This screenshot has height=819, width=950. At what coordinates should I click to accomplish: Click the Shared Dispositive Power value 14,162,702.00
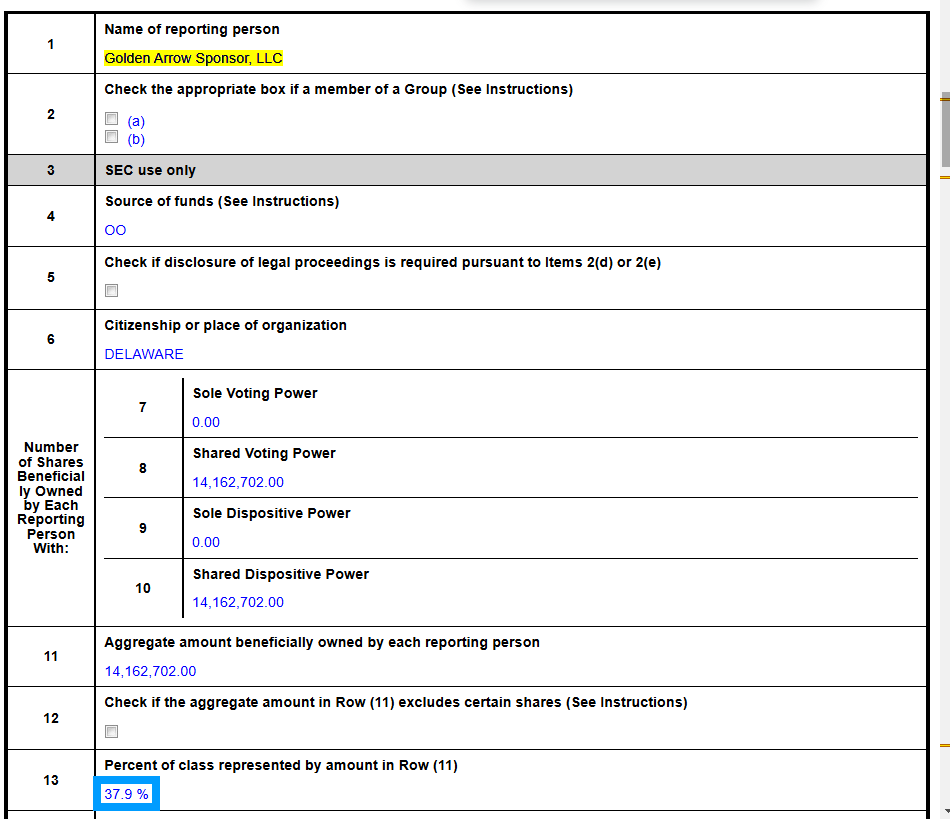tap(238, 602)
